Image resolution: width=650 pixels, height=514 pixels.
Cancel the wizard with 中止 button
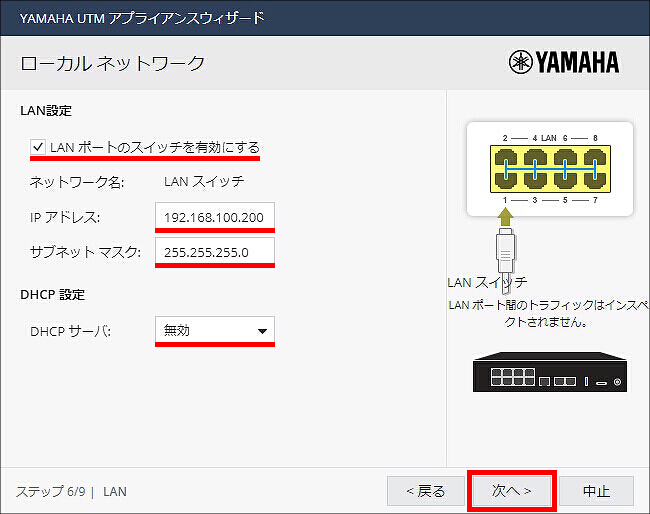point(596,491)
